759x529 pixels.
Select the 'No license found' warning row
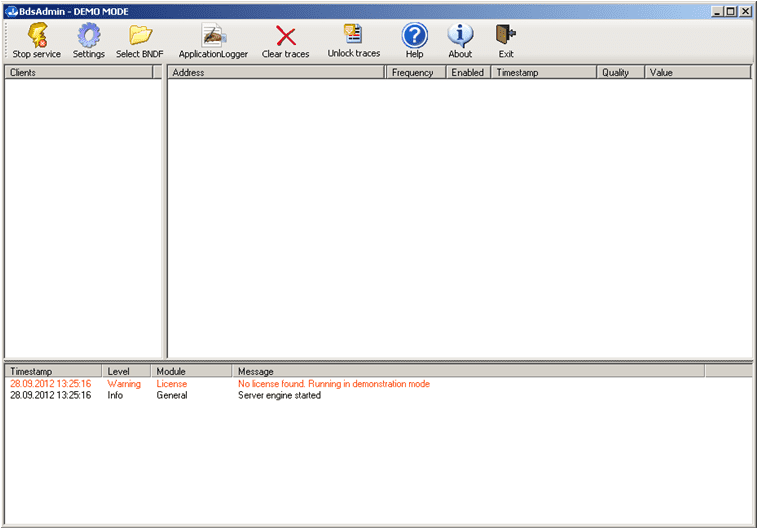tap(333, 384)
